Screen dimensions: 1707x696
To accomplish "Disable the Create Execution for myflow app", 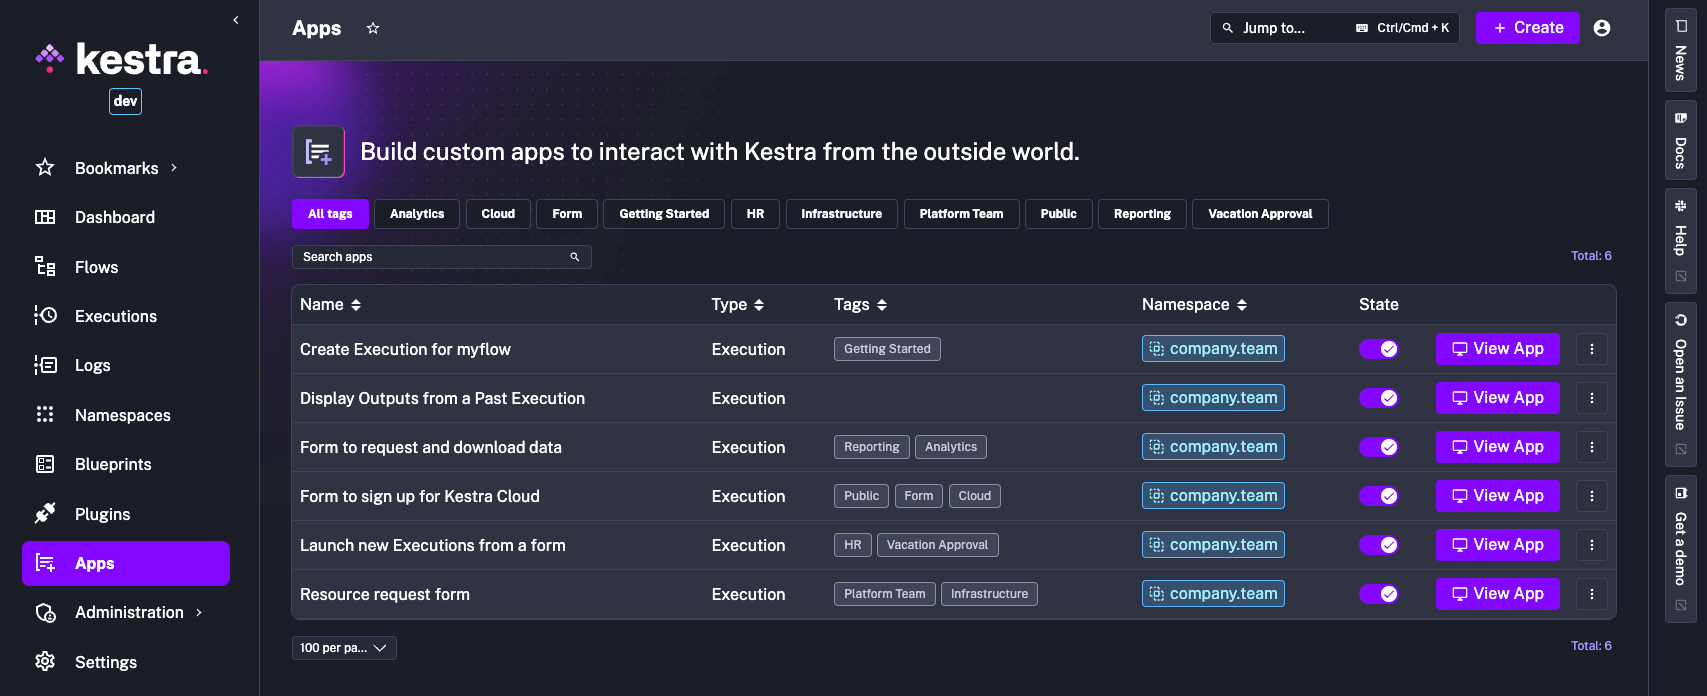I will coord(1379,349).
